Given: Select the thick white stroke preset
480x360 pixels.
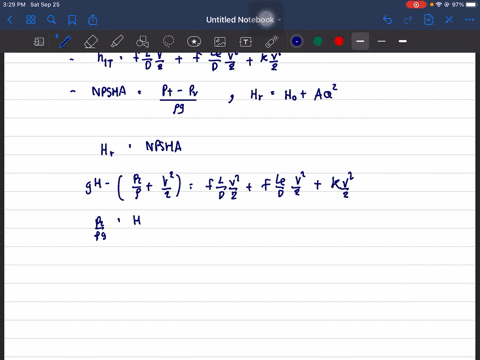Looking at the screenshot, I should (403, 41).
